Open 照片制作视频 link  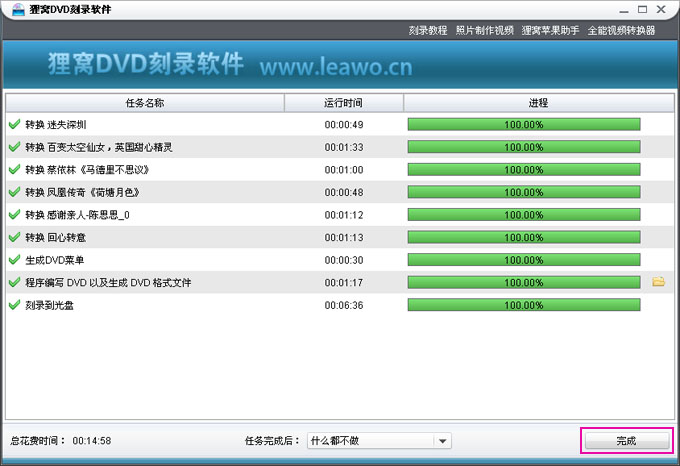484,30
